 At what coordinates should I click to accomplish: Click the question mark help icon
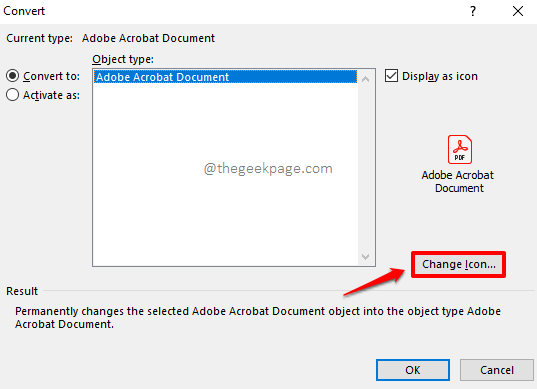[473, 11]
